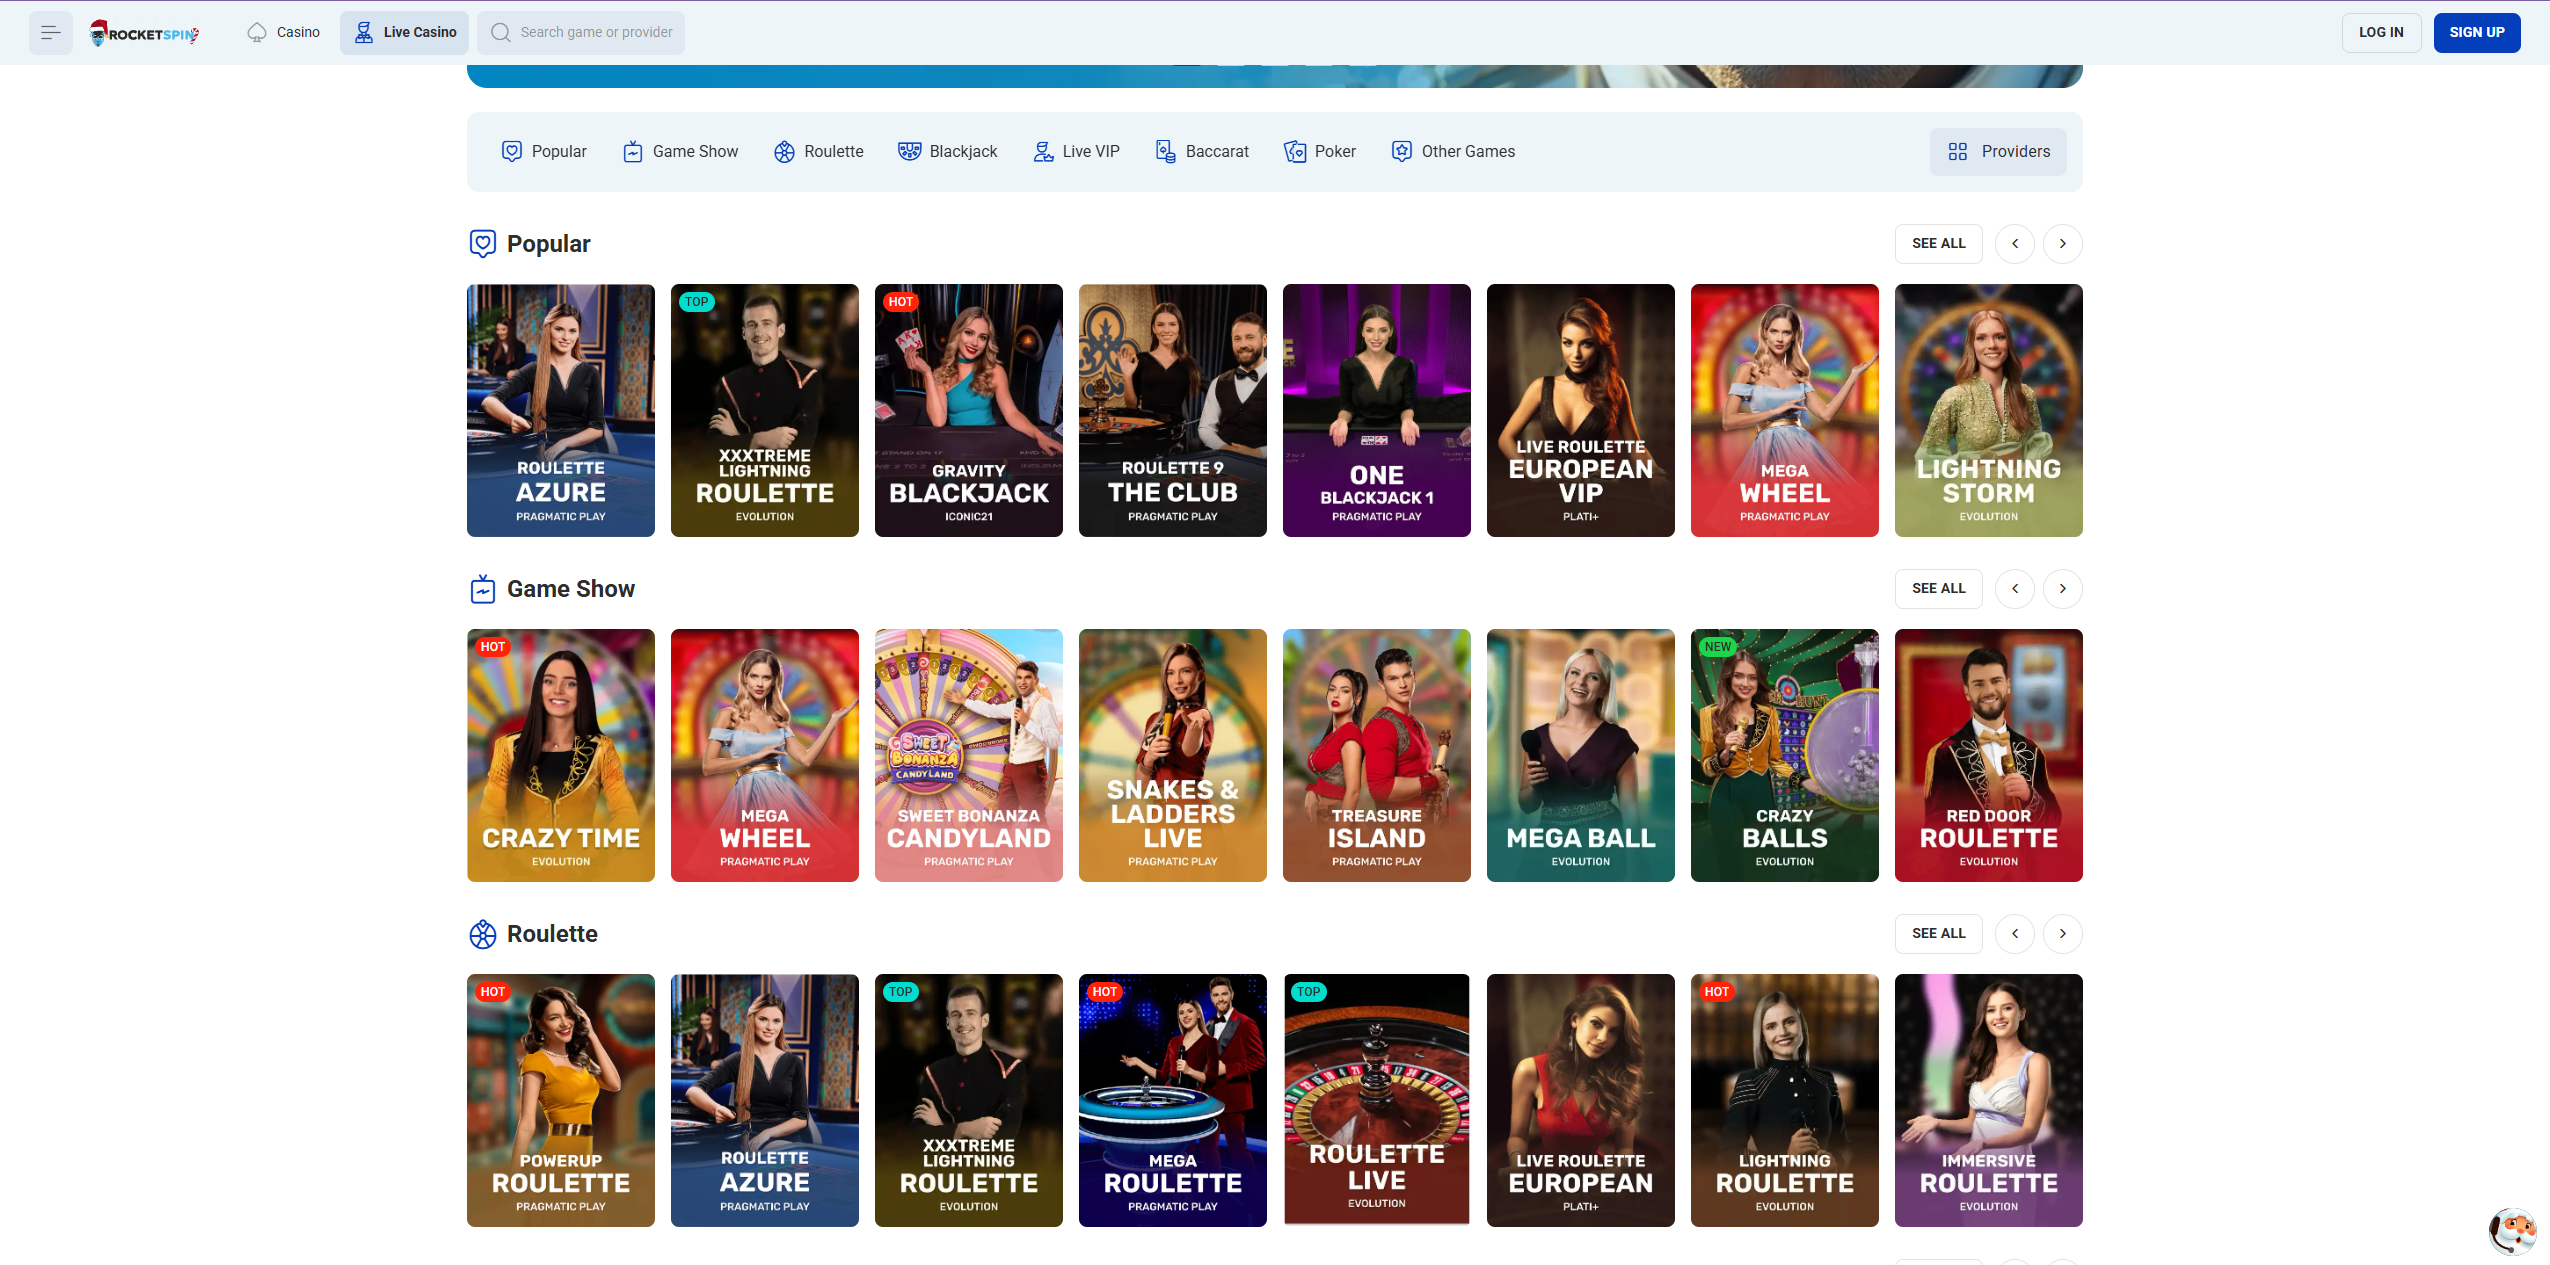Select the Popular category icon

[512, 151]
